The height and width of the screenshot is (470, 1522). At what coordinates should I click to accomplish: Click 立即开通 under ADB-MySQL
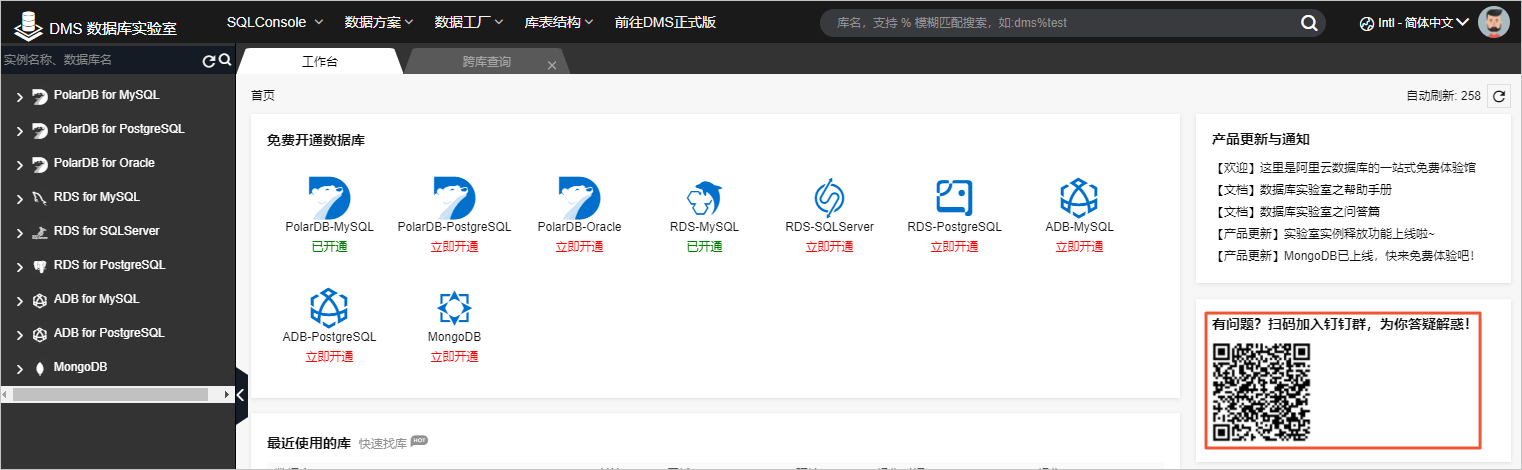[1079, 246]
